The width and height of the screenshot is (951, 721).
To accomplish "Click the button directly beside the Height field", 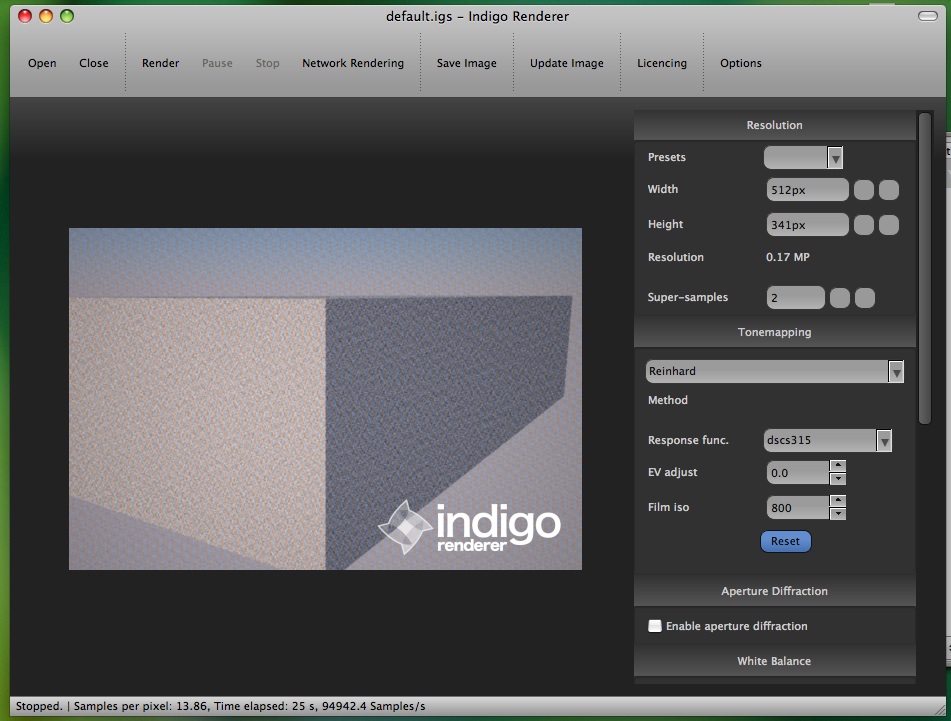I will pos(864,225).
